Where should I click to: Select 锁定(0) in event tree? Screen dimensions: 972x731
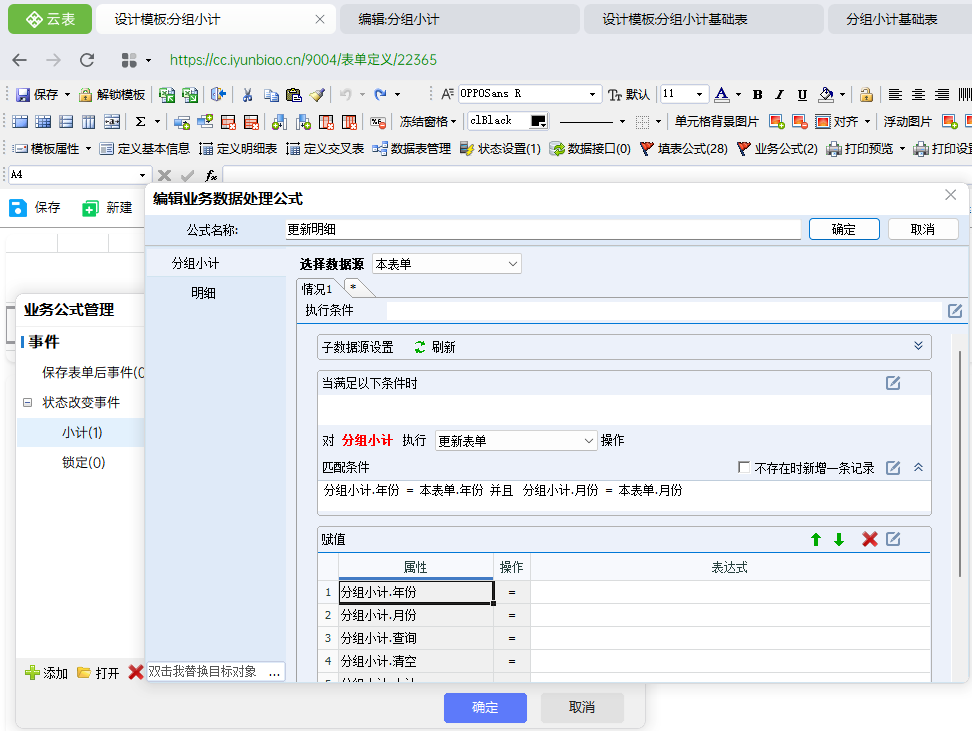coord(83,463)
